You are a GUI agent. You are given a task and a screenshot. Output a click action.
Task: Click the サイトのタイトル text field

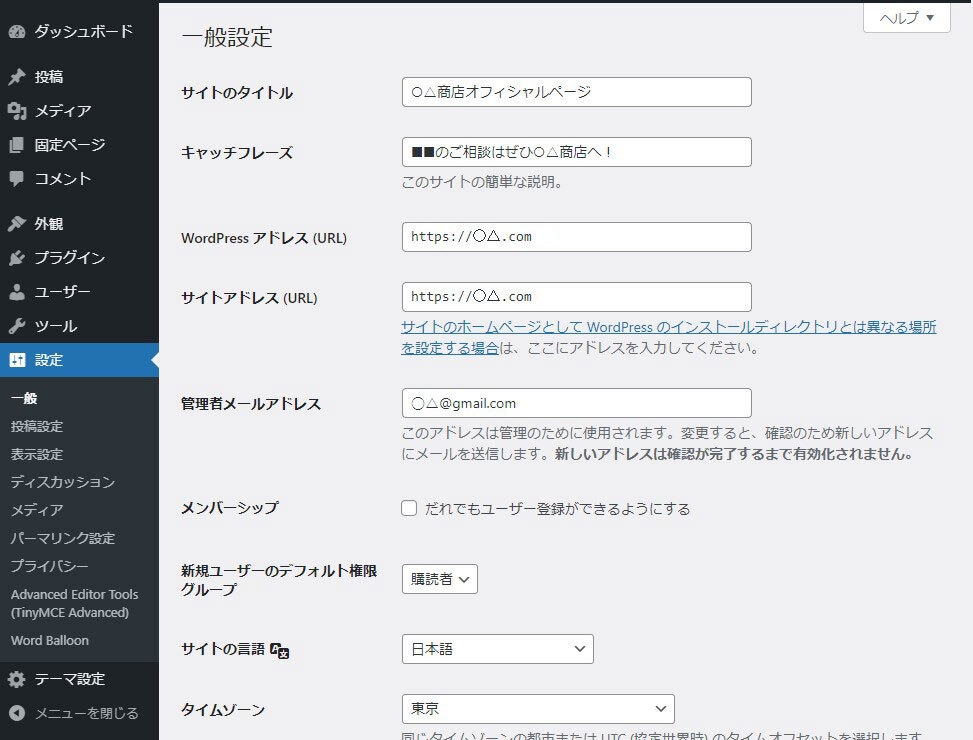(576, 92)
